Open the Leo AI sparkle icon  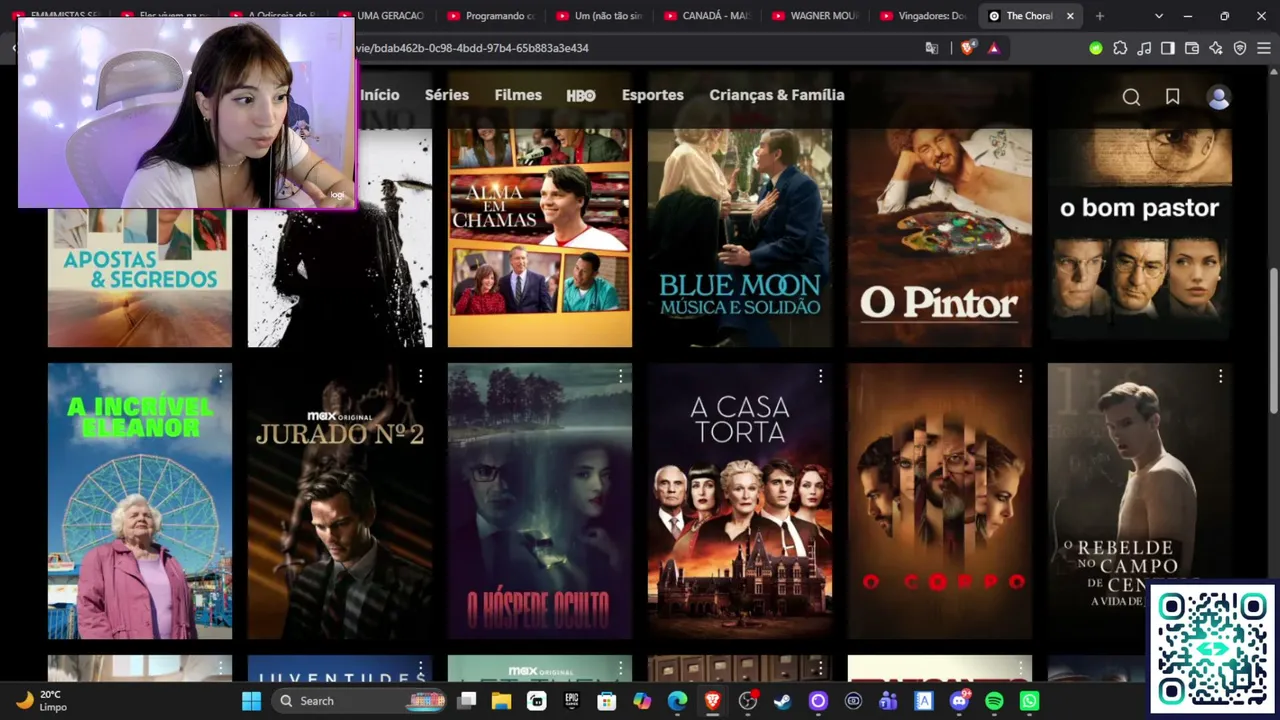(x=1216, y=48)
